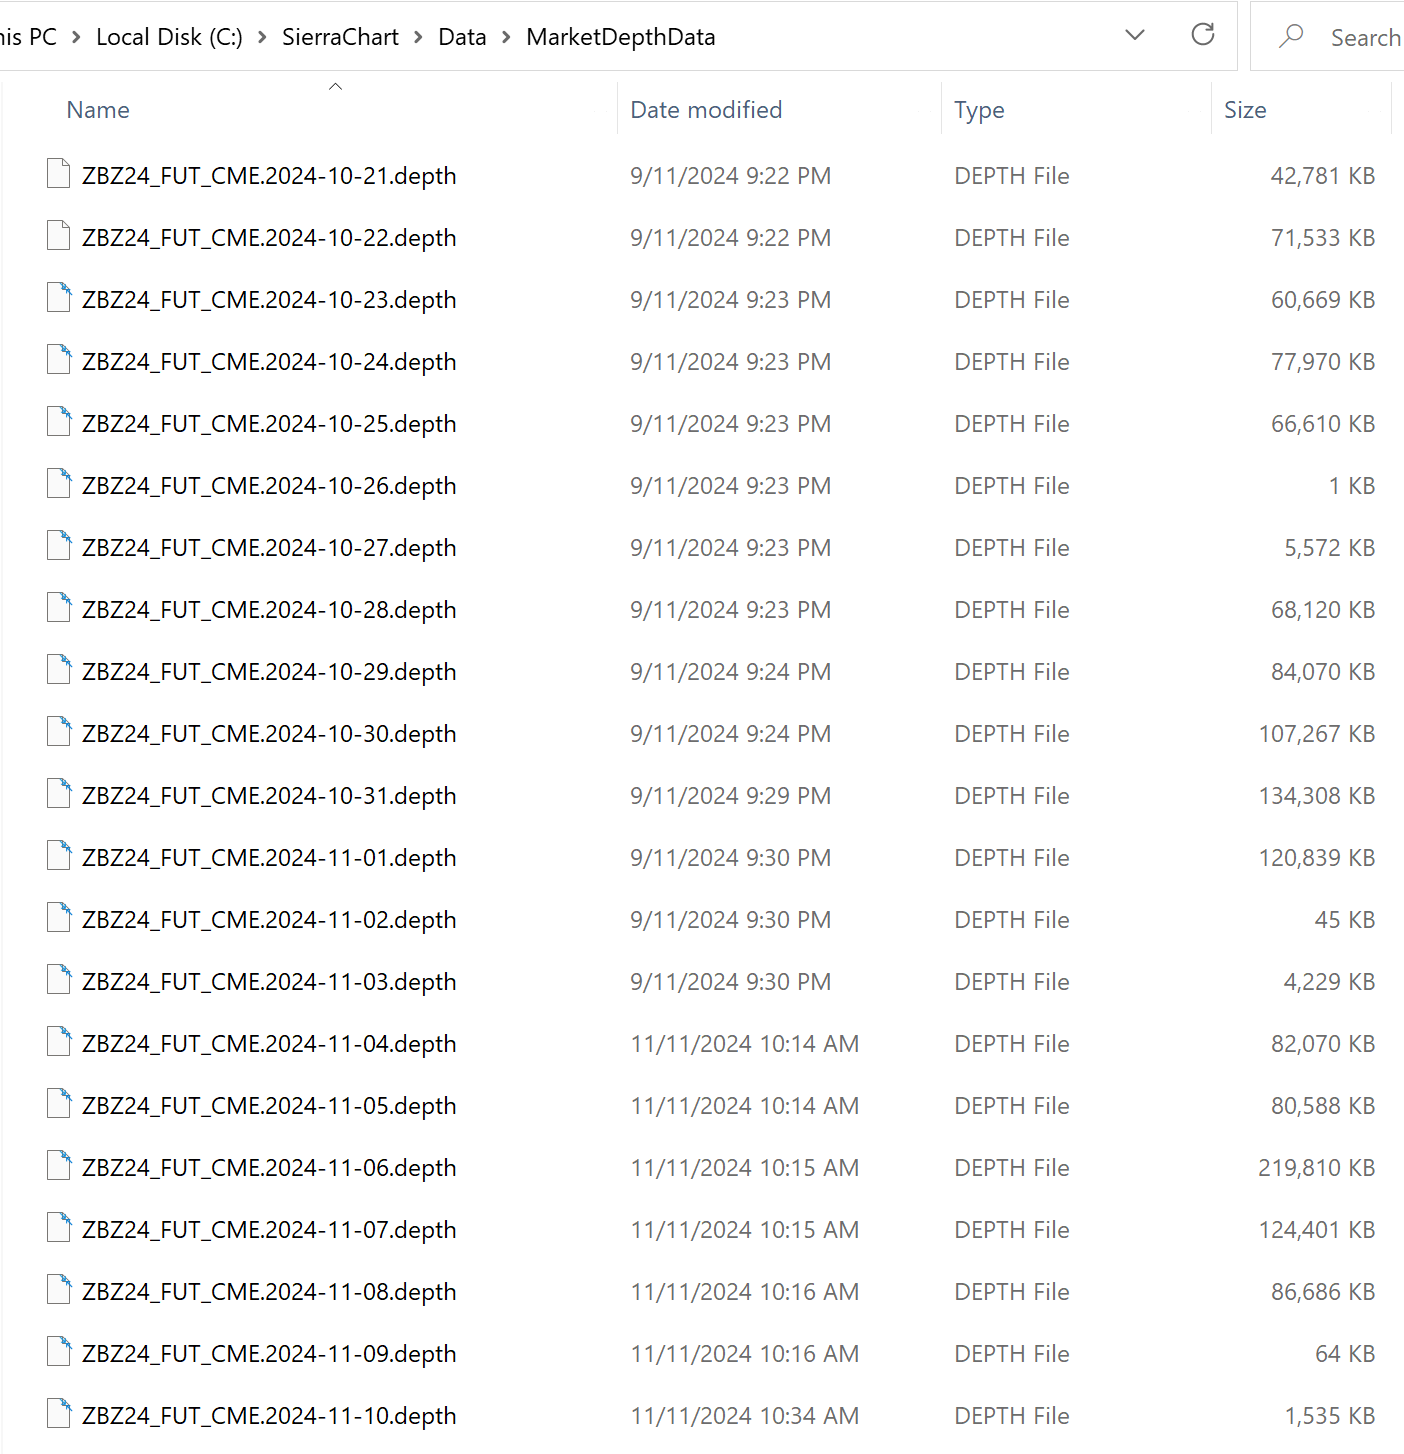The image size is (1404, 1454).
Task: Click the refresh icon in address bar
Action: (x=1203, y=35)
